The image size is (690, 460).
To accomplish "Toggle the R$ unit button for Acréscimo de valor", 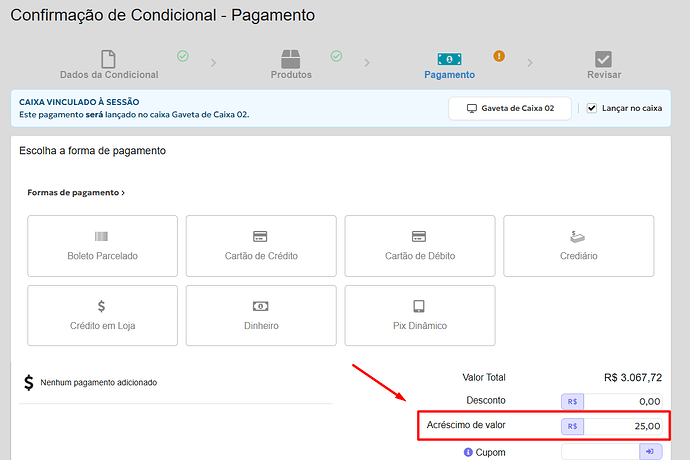I will coord(573,426).
